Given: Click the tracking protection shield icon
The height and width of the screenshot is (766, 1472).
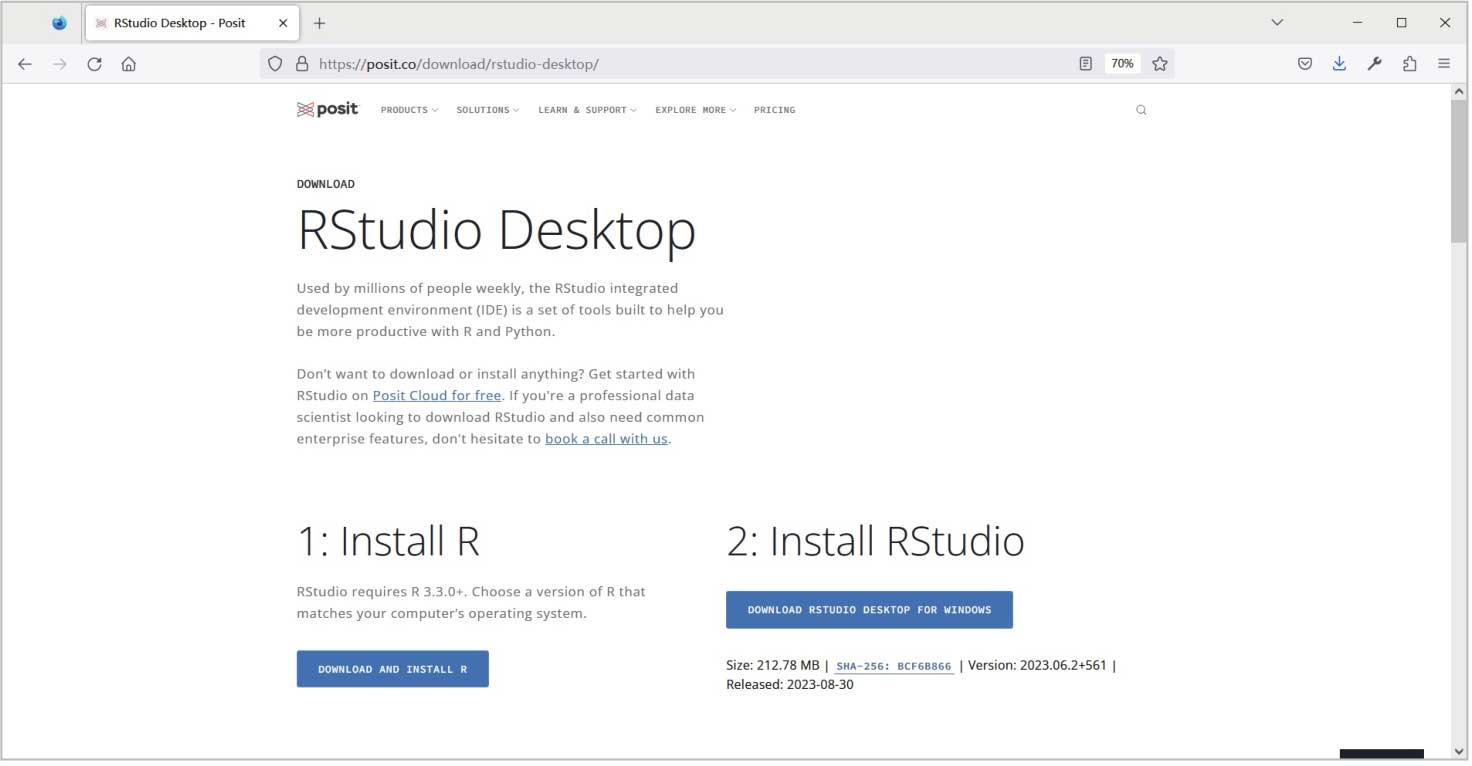Looking at the screenshot, I should point(277,64).
